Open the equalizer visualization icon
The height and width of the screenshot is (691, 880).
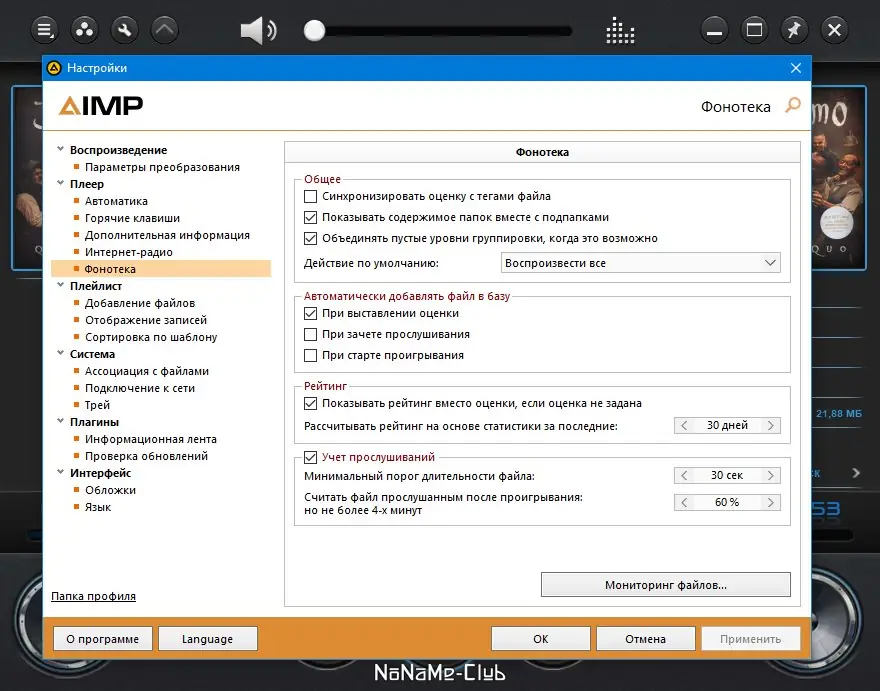pos(620,31)
